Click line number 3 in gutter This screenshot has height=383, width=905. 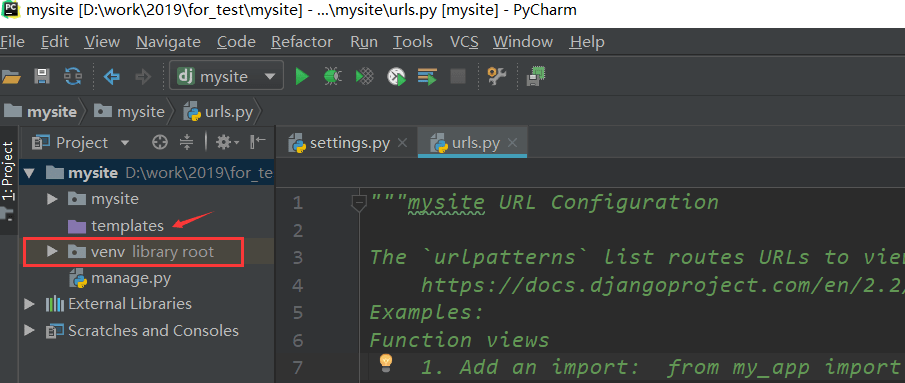pyautogui.click(x=298, y=257)
